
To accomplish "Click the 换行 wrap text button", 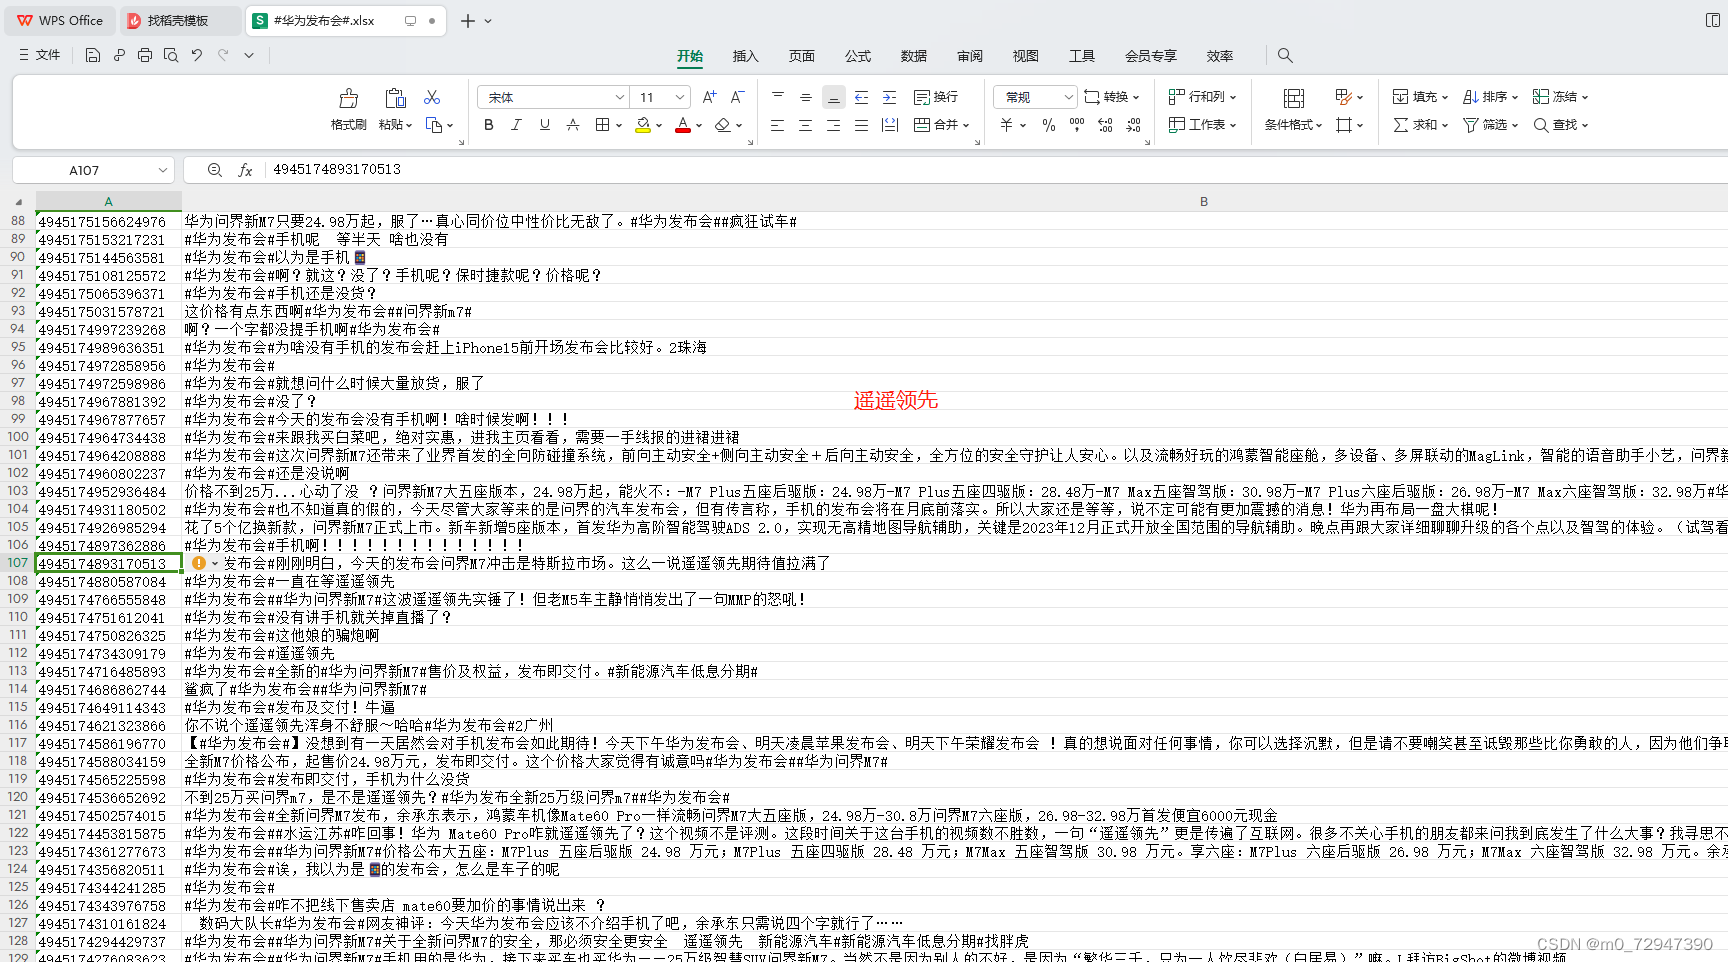I will point(936,97).
